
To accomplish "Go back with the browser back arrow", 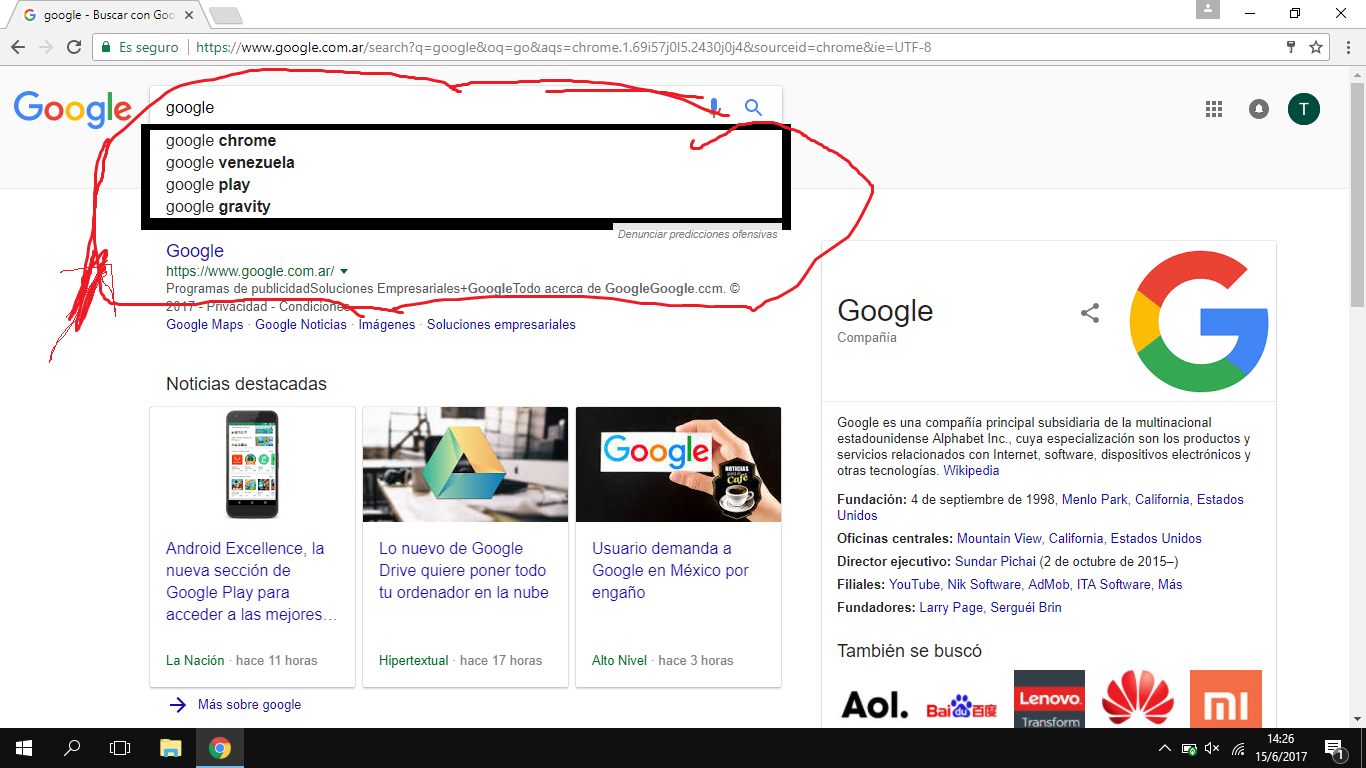I will [18, 47].
